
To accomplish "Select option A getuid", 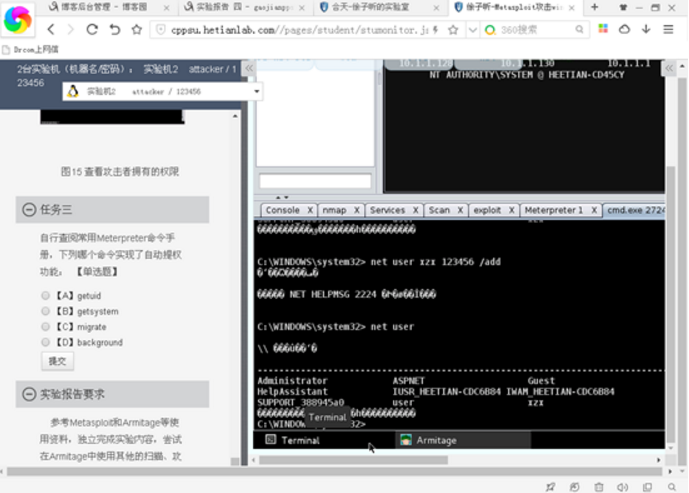I will tap(45, 295).
